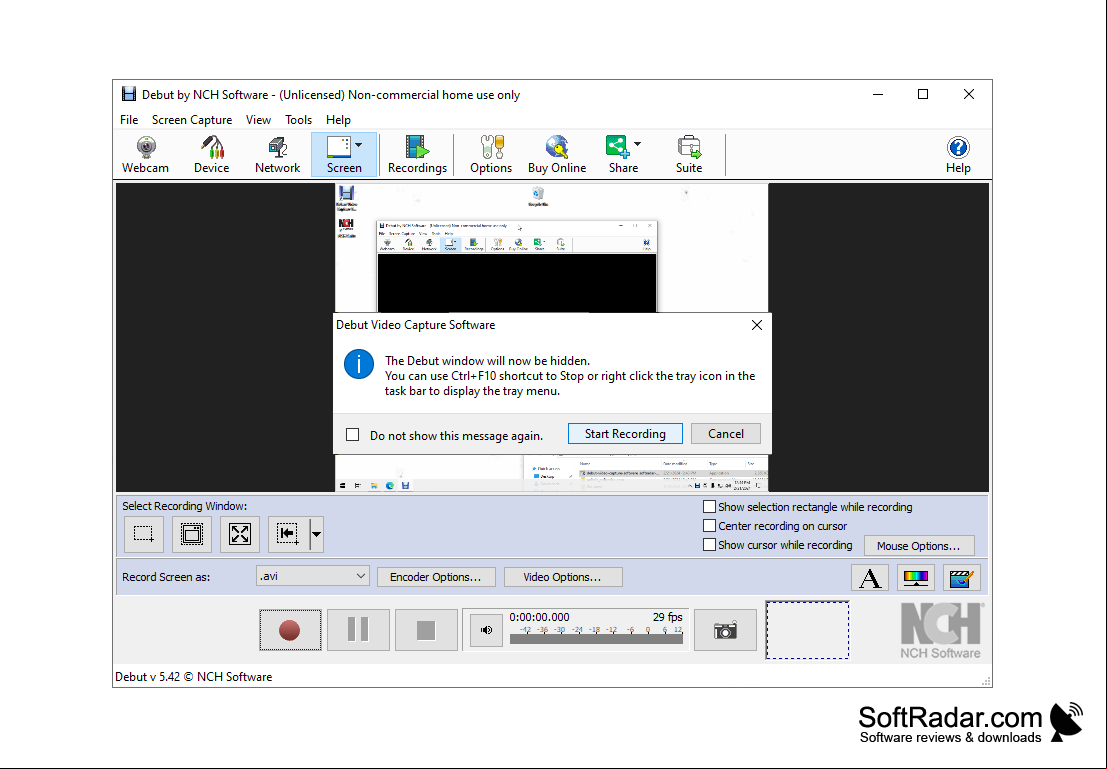Open the color effects tool
Viewport: 1107px width, 769px height.
916,578
